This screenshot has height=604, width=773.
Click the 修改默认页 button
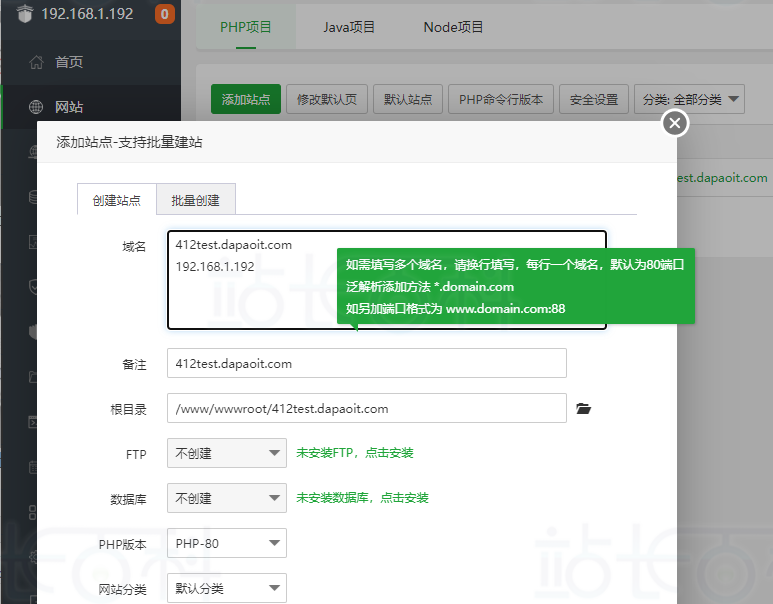click(x=327, y=100)
